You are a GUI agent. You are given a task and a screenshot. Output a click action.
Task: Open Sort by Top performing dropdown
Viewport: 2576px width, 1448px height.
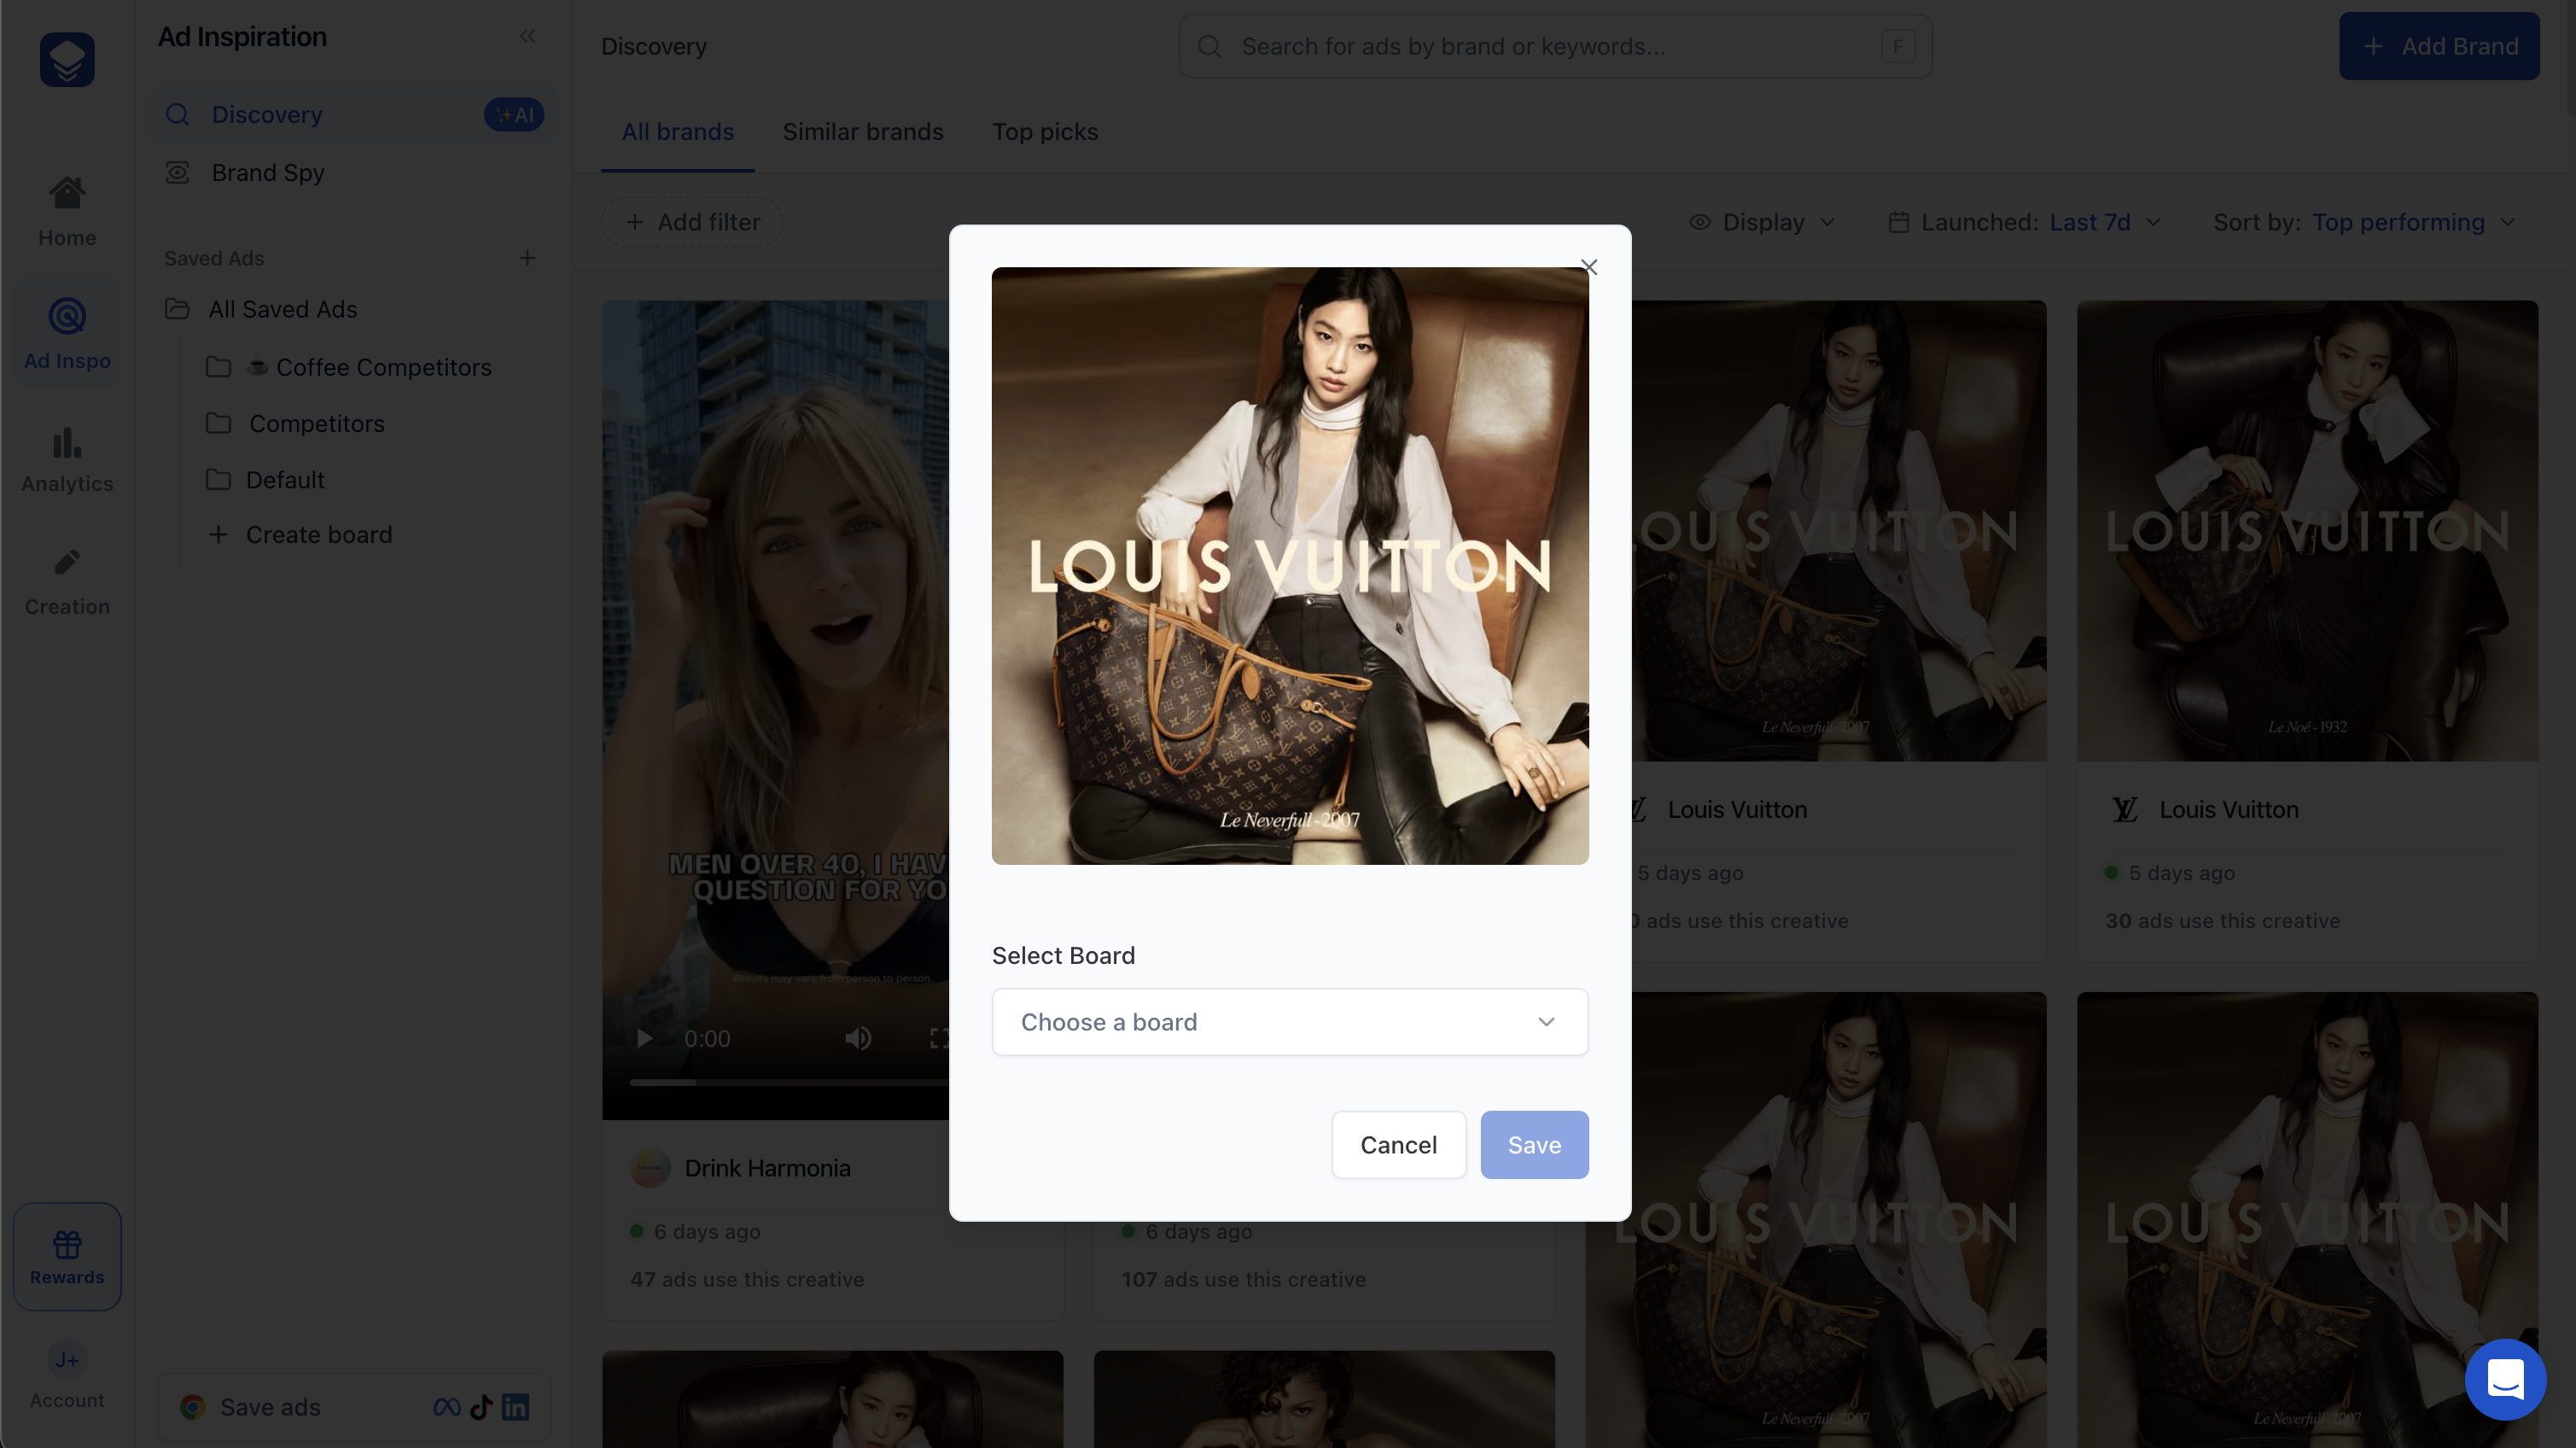point(2364,222)
